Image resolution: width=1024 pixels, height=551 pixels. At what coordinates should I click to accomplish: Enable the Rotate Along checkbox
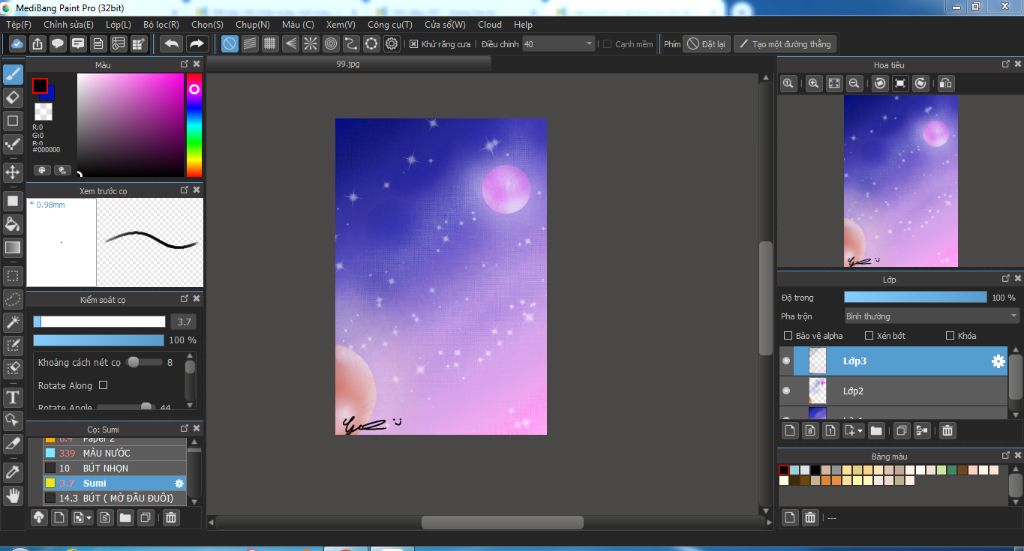(103, 385)
